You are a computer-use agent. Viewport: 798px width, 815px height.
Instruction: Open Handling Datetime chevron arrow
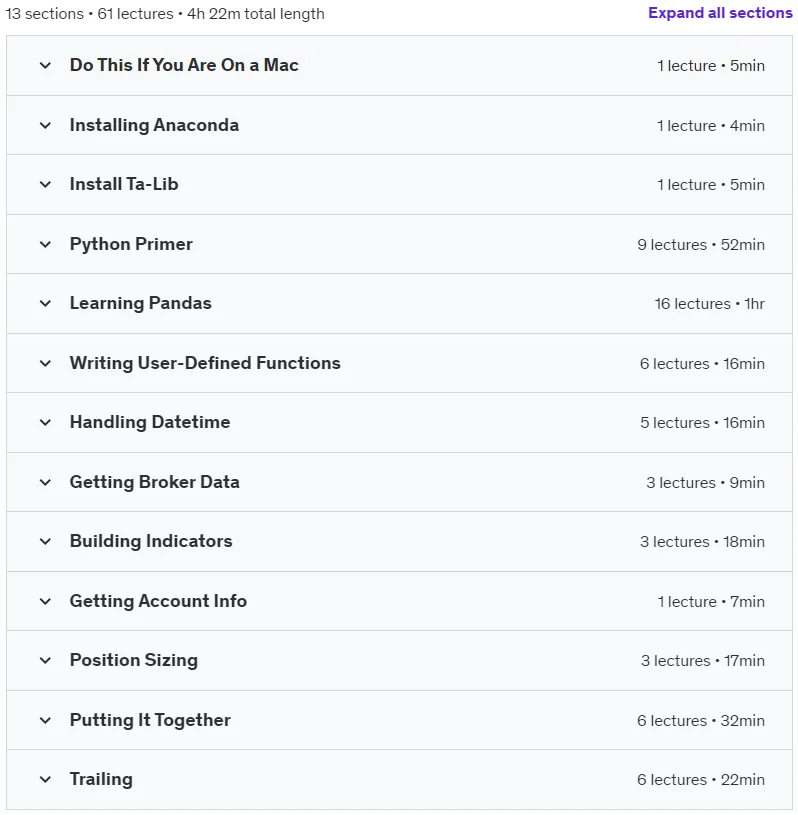pyautogui.click(x=45, y=423)
